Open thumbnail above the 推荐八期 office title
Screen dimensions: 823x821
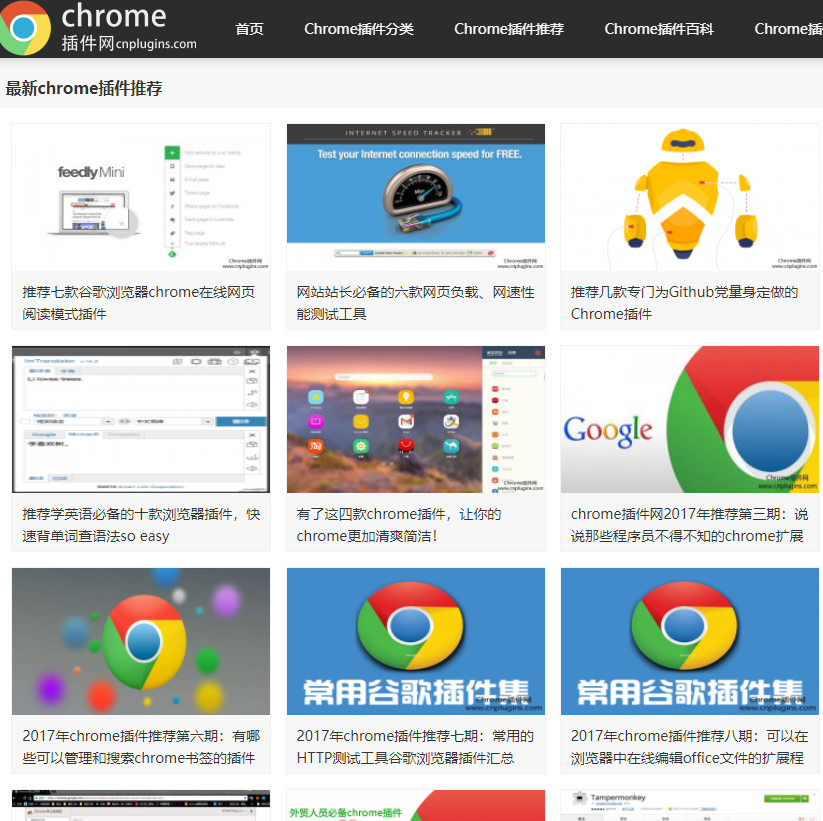pyautogui.click(x=690, y=641)
